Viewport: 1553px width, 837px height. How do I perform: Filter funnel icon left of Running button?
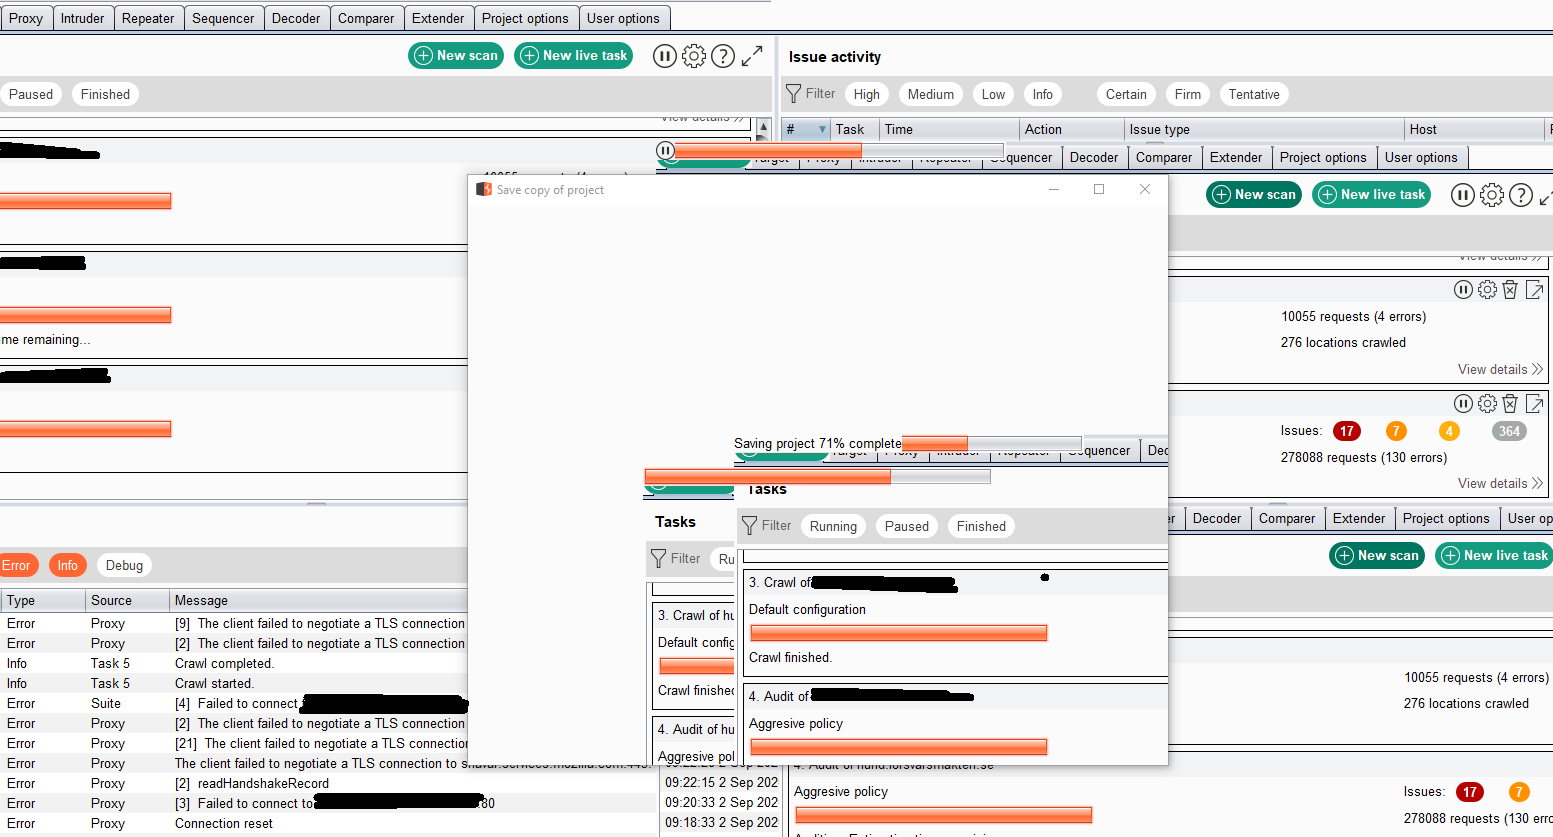pos(750,526)
